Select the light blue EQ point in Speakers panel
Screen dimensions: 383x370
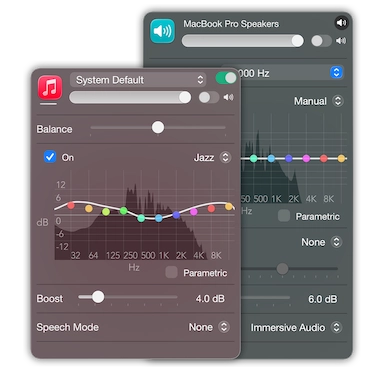point(271,158)
